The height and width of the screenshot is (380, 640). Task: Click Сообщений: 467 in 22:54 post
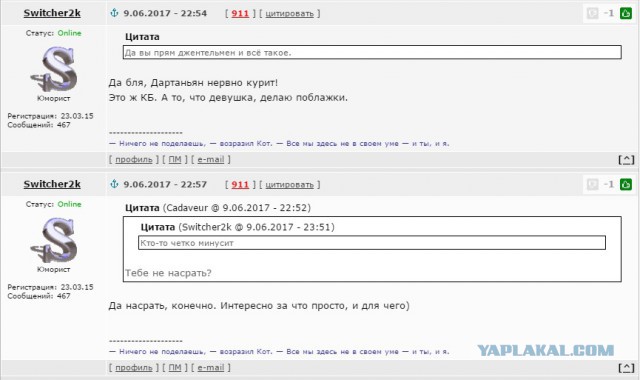[39, 125]
